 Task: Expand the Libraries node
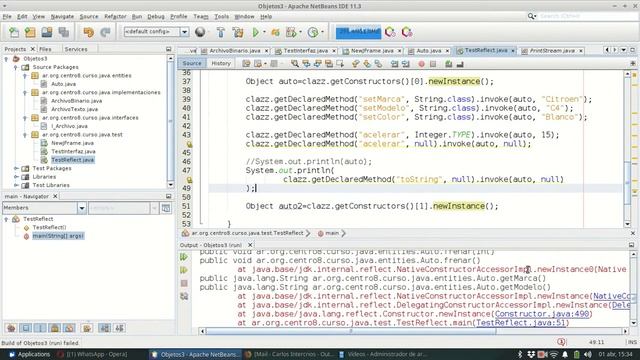click(x=16, y=177)
